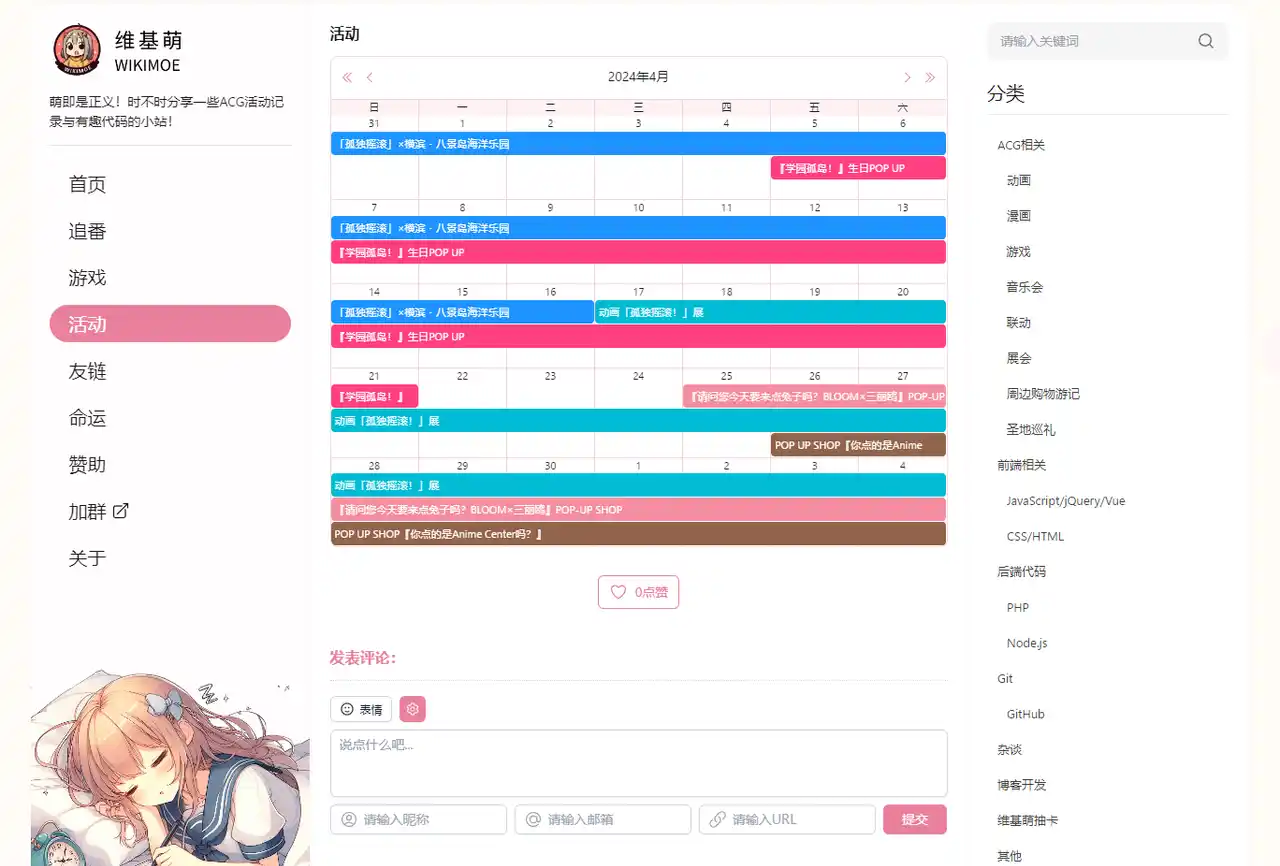1280x866 pixels.
Task: Focus the 说点什么吧 comment text box
Action: click(638, 762)
